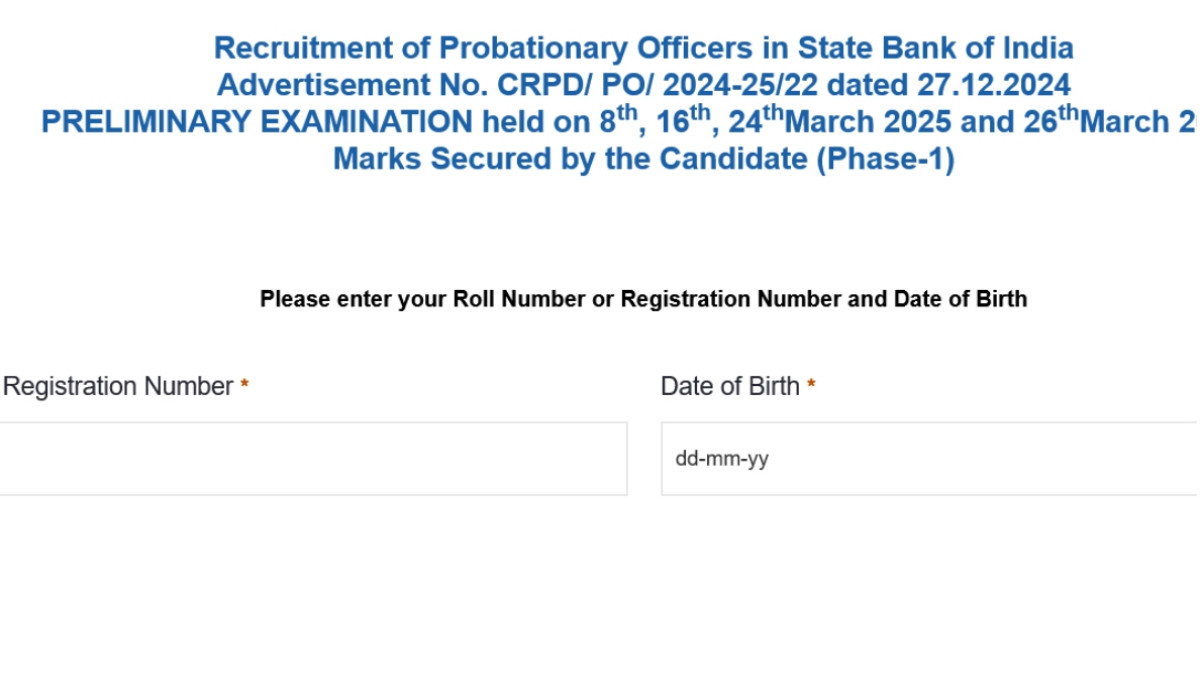Click the "Date of Birth" field label
The image size is (1200, 675).
730,386
